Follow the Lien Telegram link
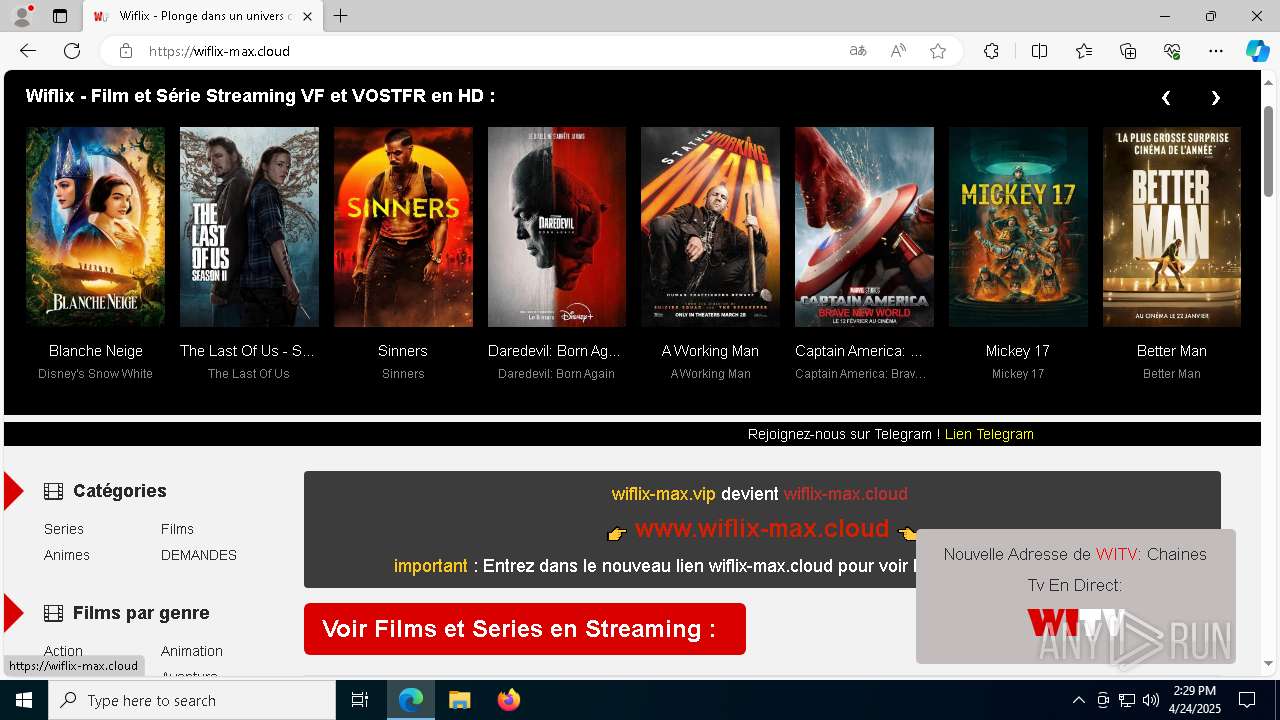 click(x=989, y=434)
